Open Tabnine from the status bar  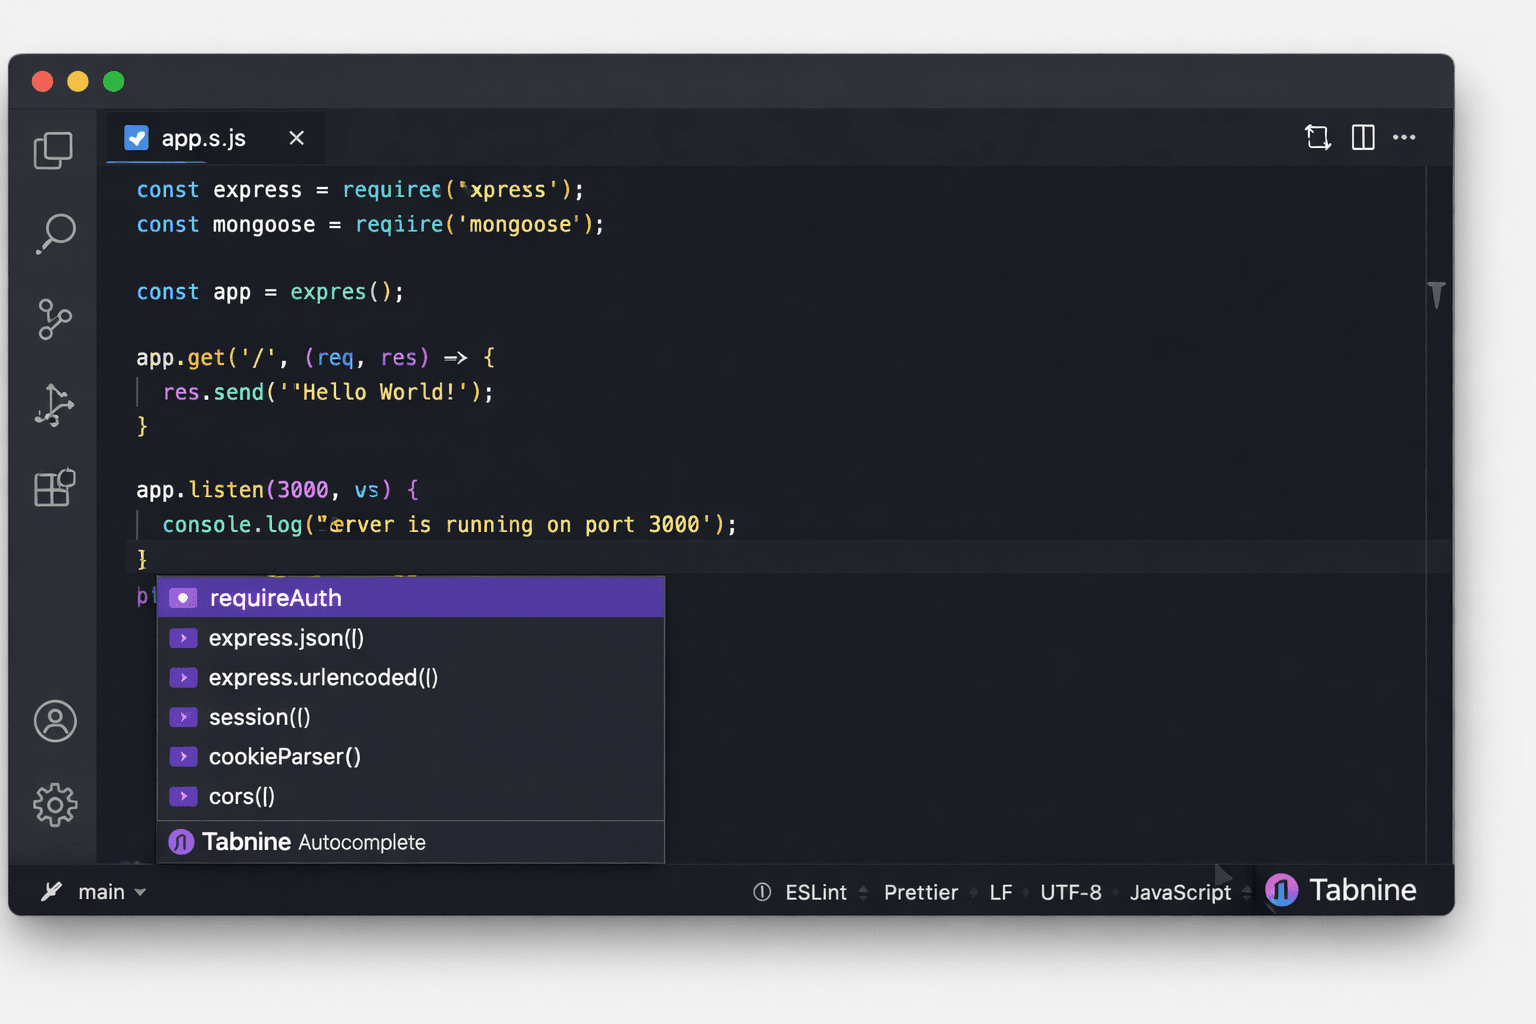click(x=1341, y=890)
